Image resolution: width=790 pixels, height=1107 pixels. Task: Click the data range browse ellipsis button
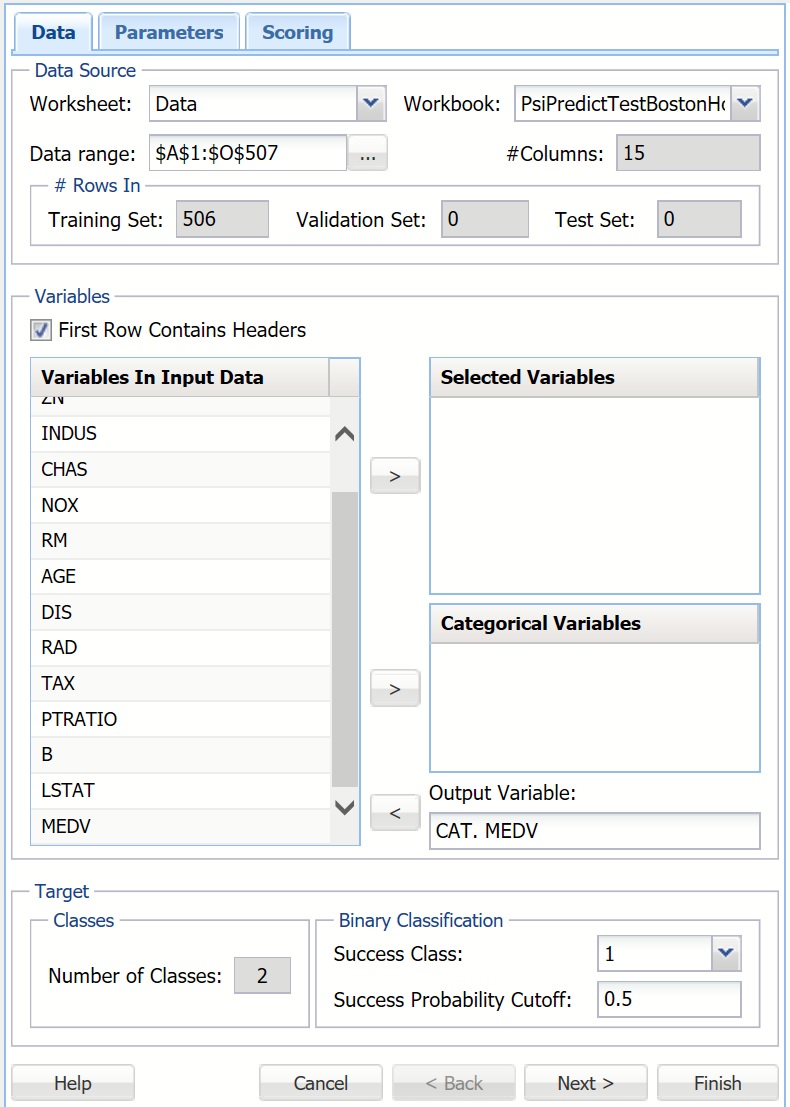(367, 155)
